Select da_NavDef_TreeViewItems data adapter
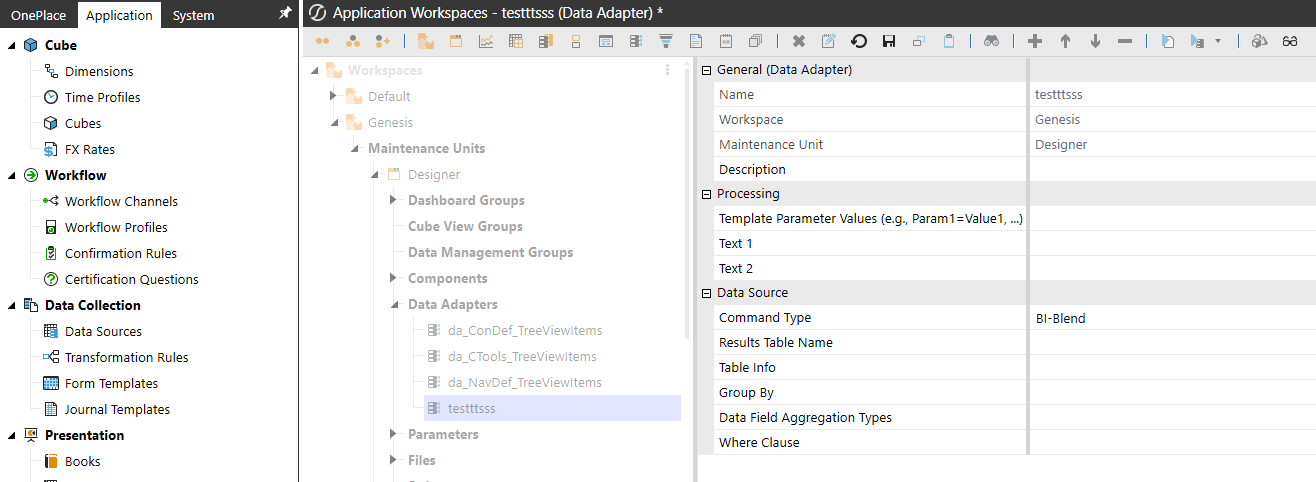 [x=524, y=382]
